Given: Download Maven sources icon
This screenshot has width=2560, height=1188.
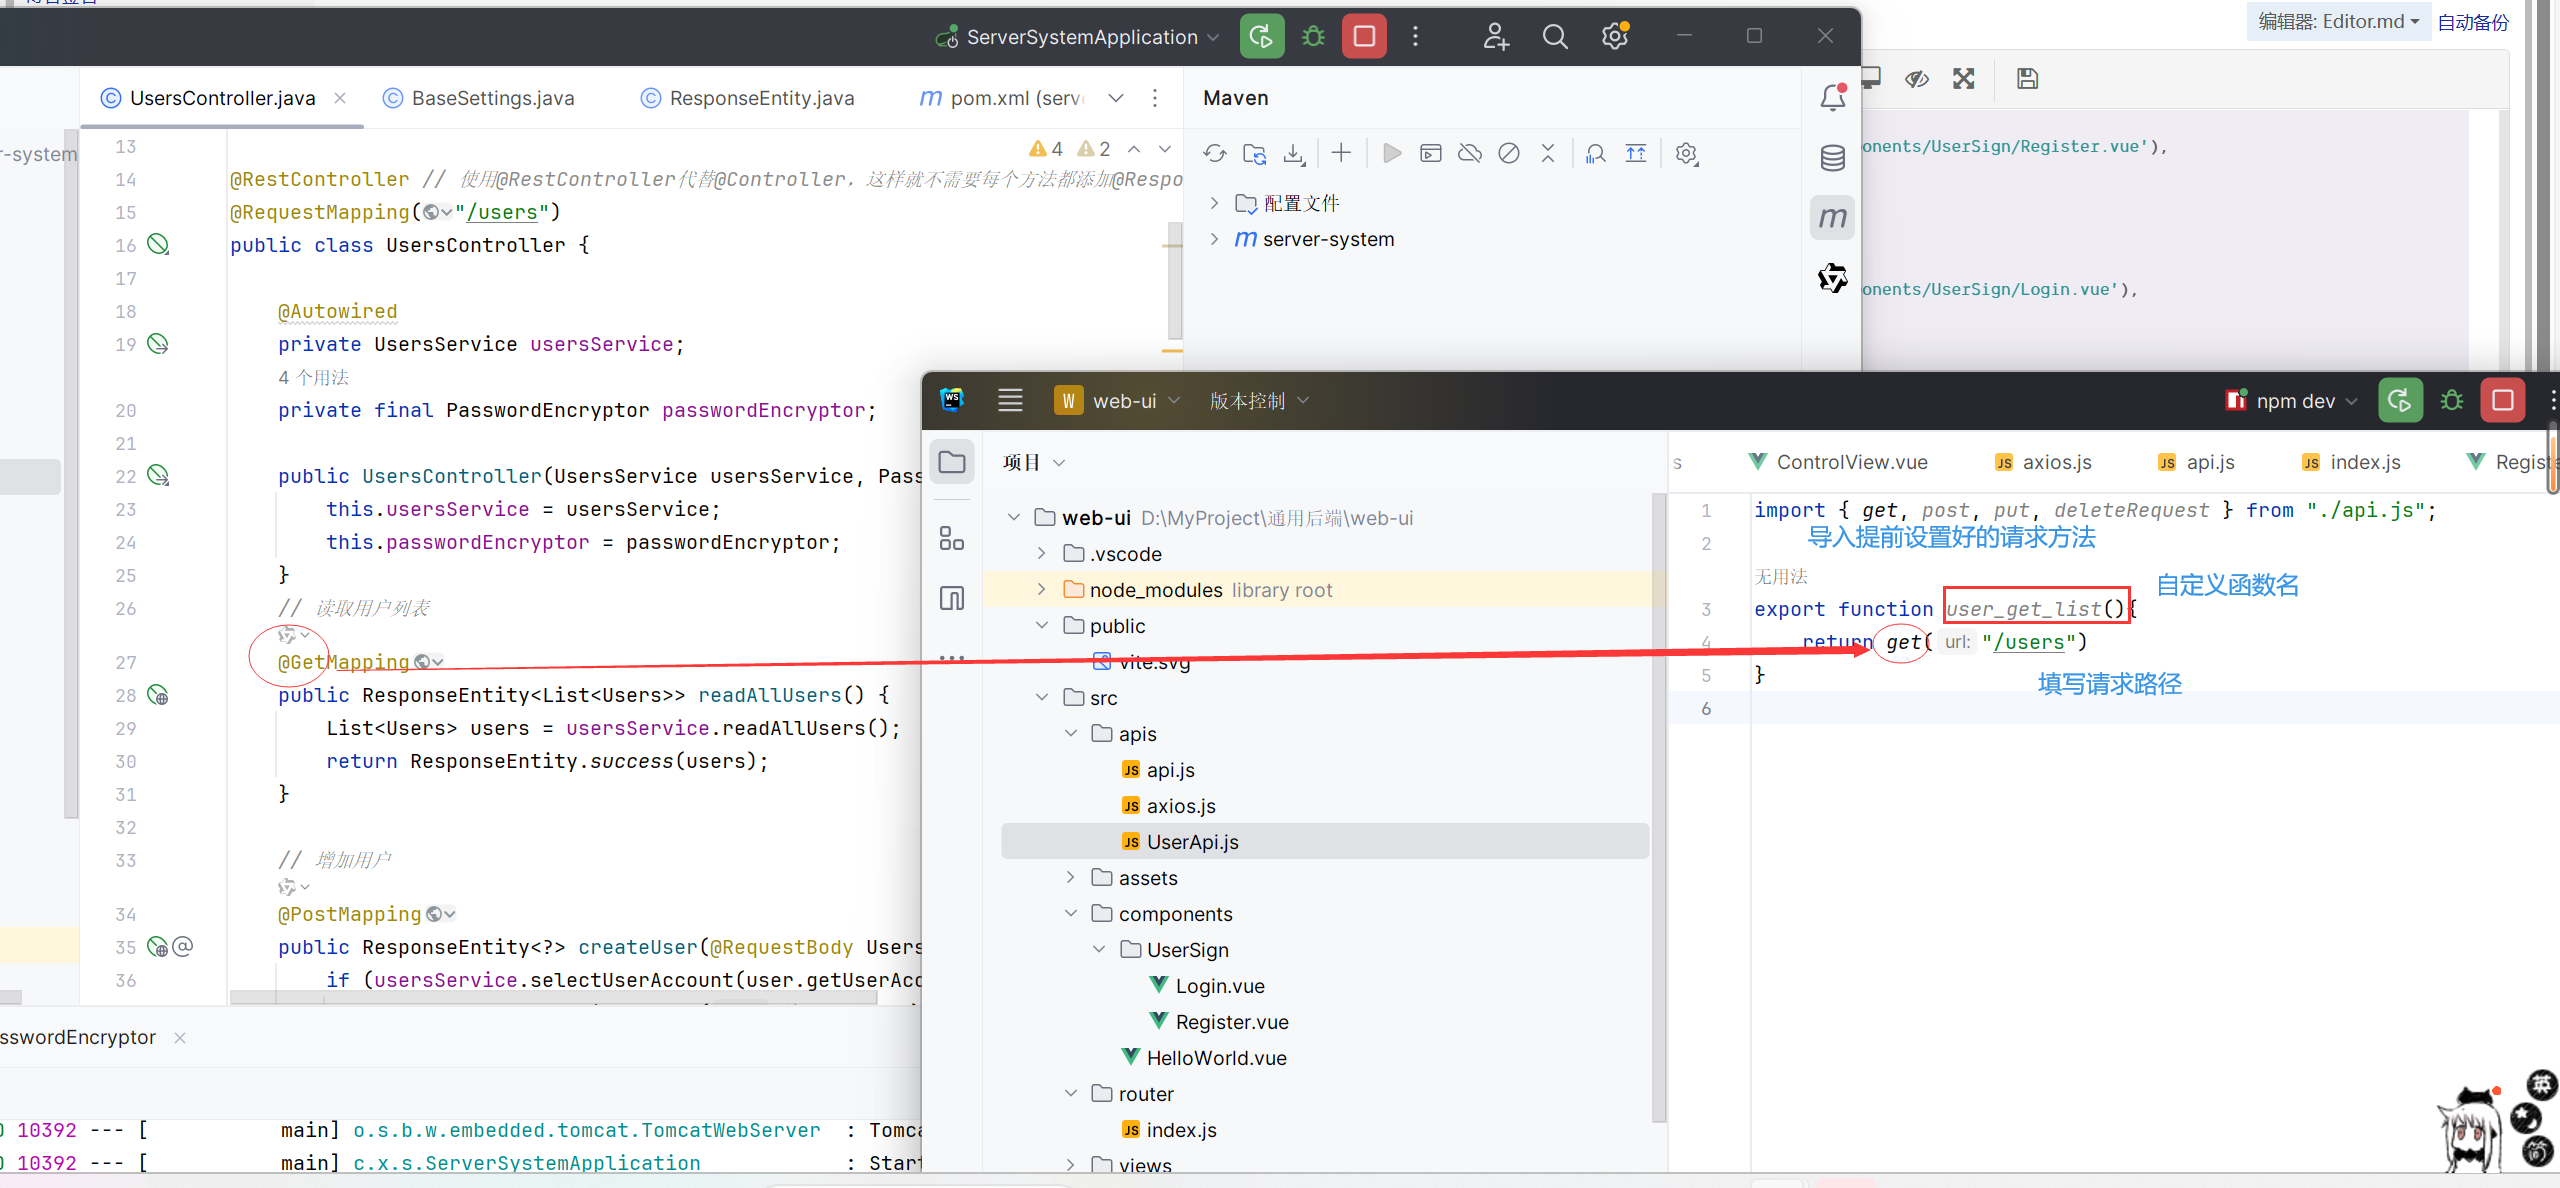Looking at the screenshot, I should tap(1294, 153).
